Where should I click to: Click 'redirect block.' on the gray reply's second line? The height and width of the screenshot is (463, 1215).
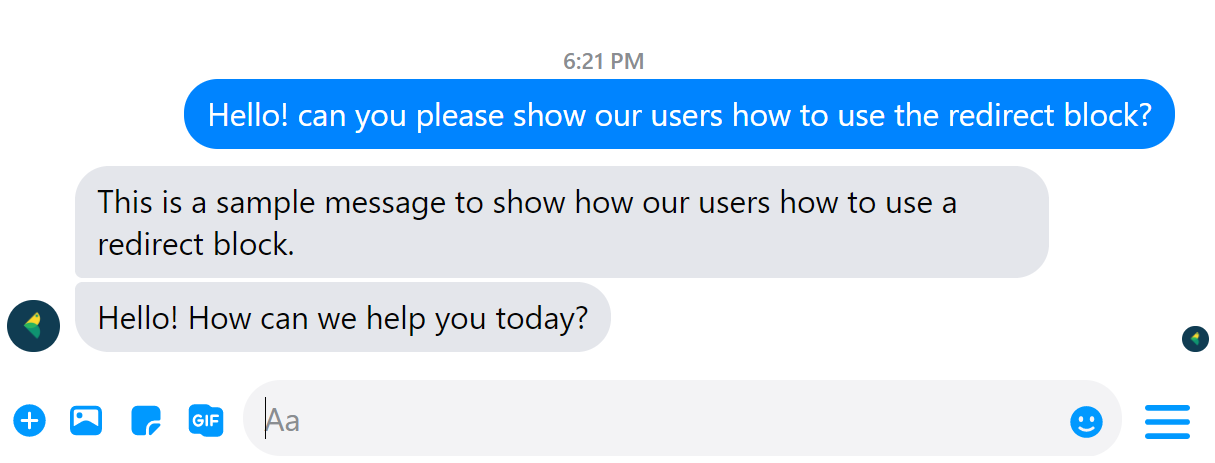pos(196,244)
